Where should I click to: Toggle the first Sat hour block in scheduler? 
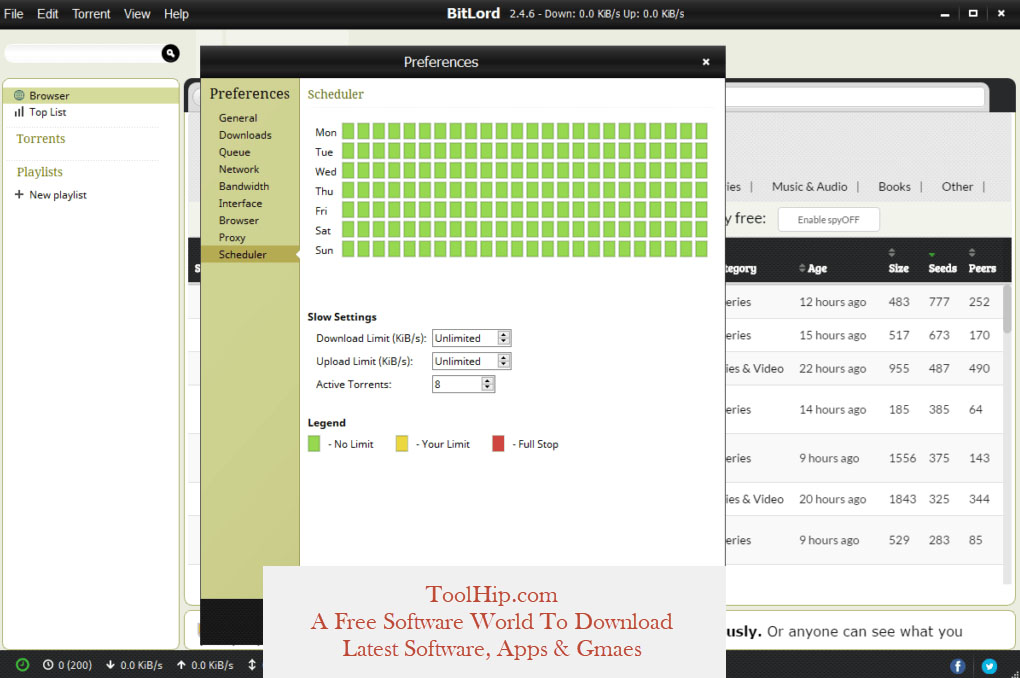pos(348,229)
